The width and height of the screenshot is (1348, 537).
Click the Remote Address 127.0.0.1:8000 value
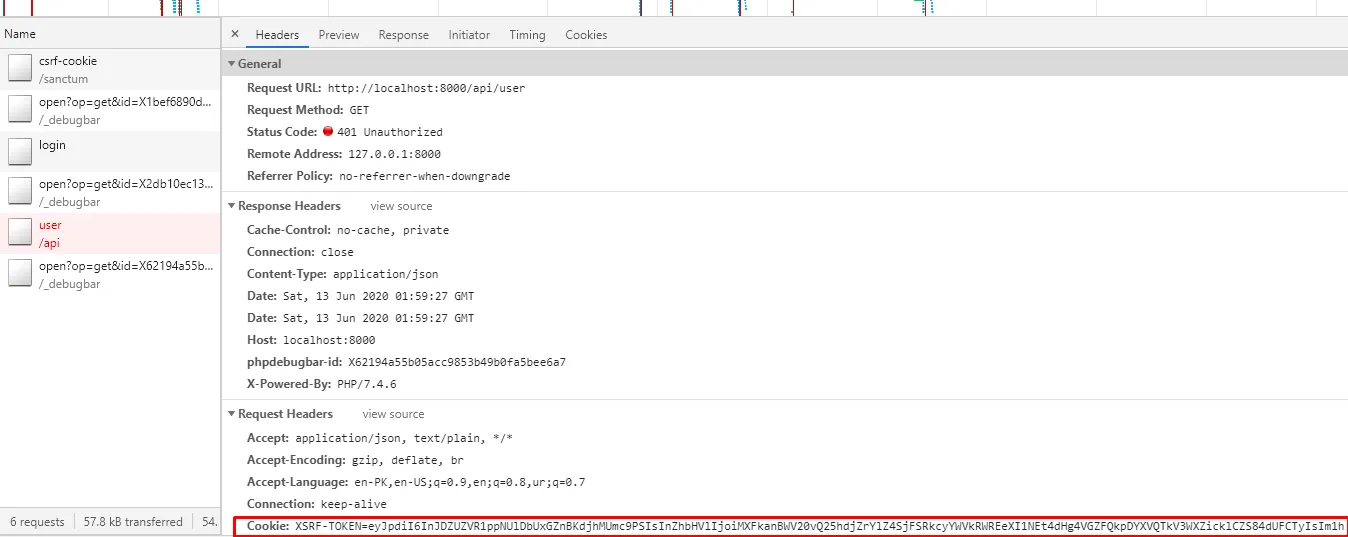(x=394, y=154)
